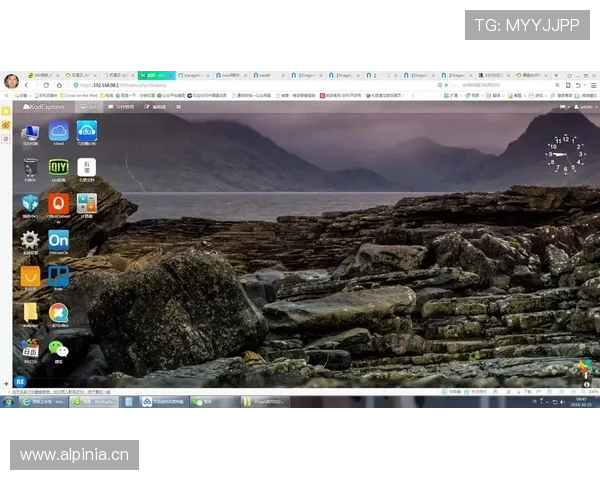600x480 pixels.
Task: Click the KodExplorer logo
Action: [x=44, y=106]
